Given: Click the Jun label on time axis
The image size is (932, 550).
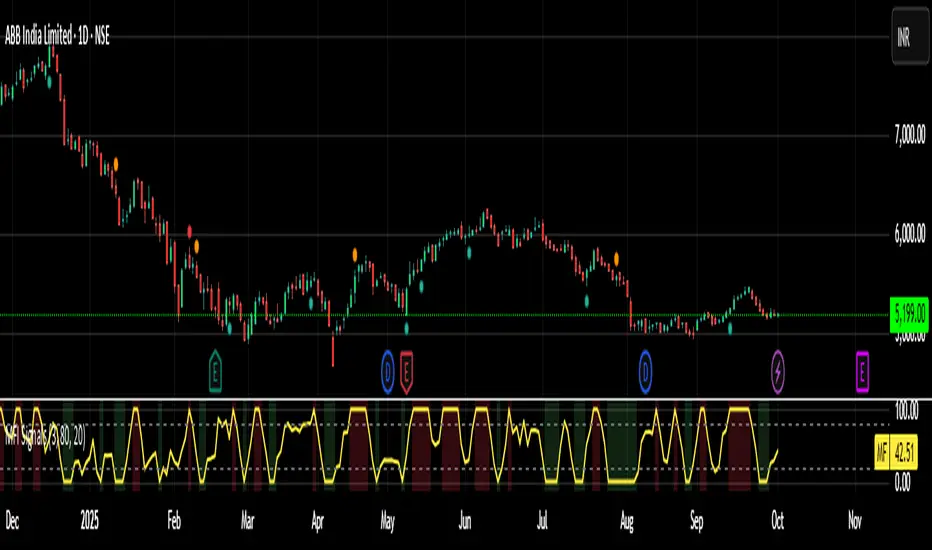Looking at the screenshot, I should click(x=465, y=521).
